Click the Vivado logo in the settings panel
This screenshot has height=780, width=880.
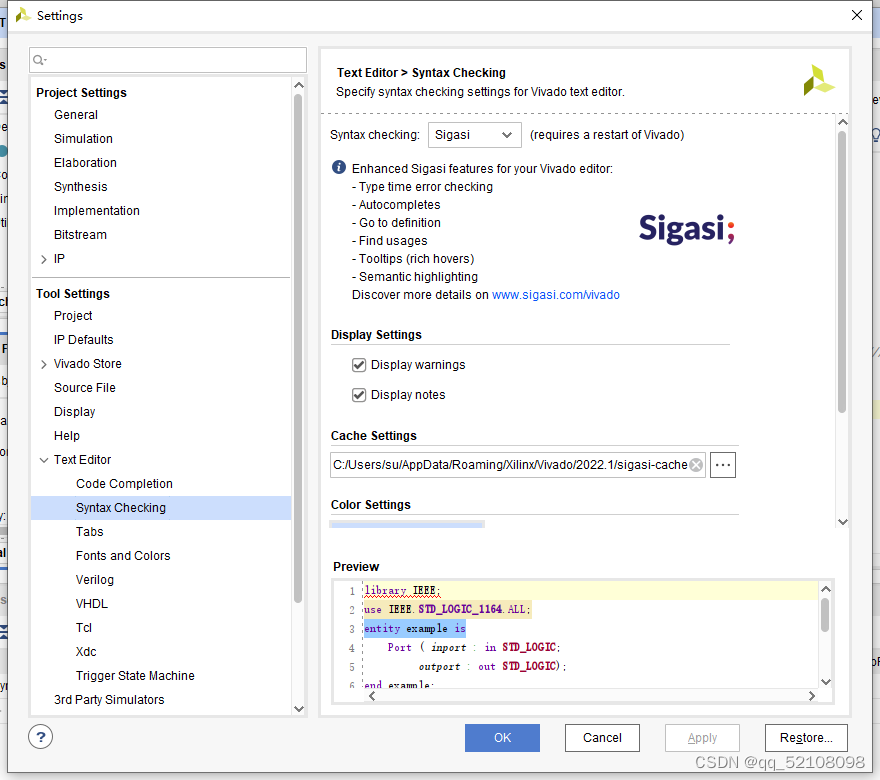point(819,79)
